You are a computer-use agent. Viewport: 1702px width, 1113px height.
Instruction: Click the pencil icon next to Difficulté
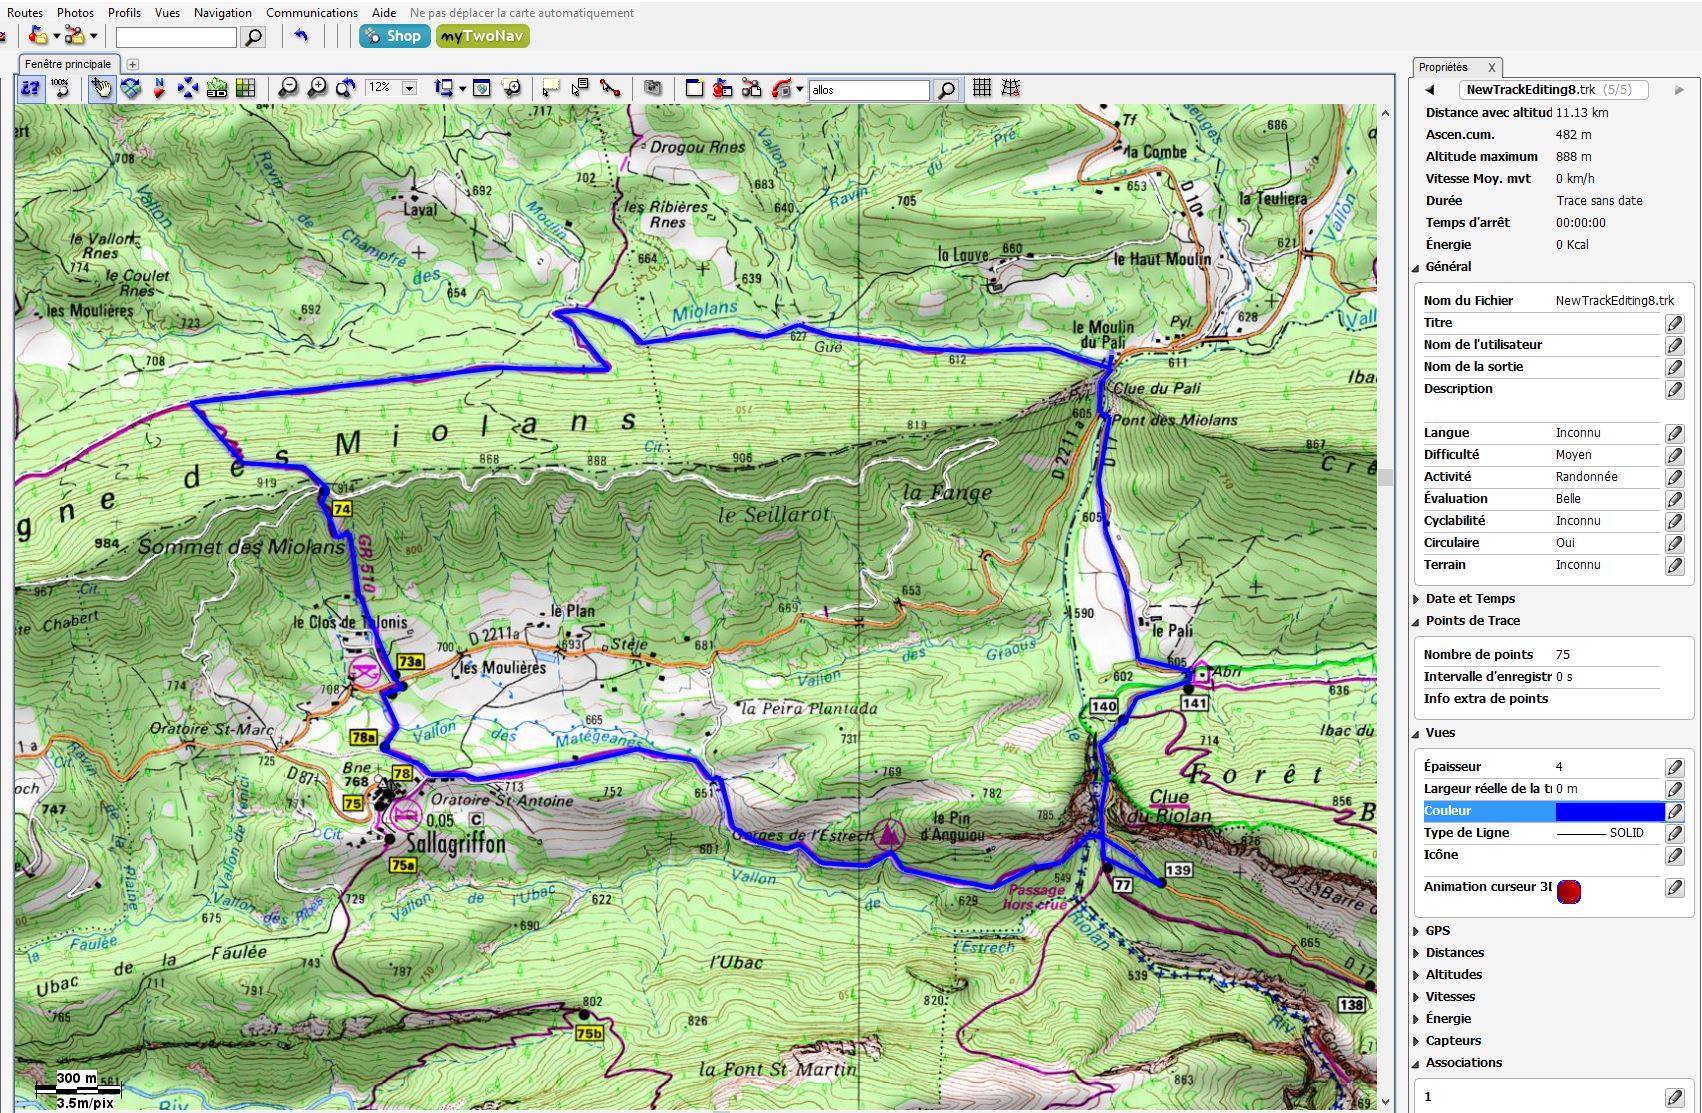(1674, 455)
